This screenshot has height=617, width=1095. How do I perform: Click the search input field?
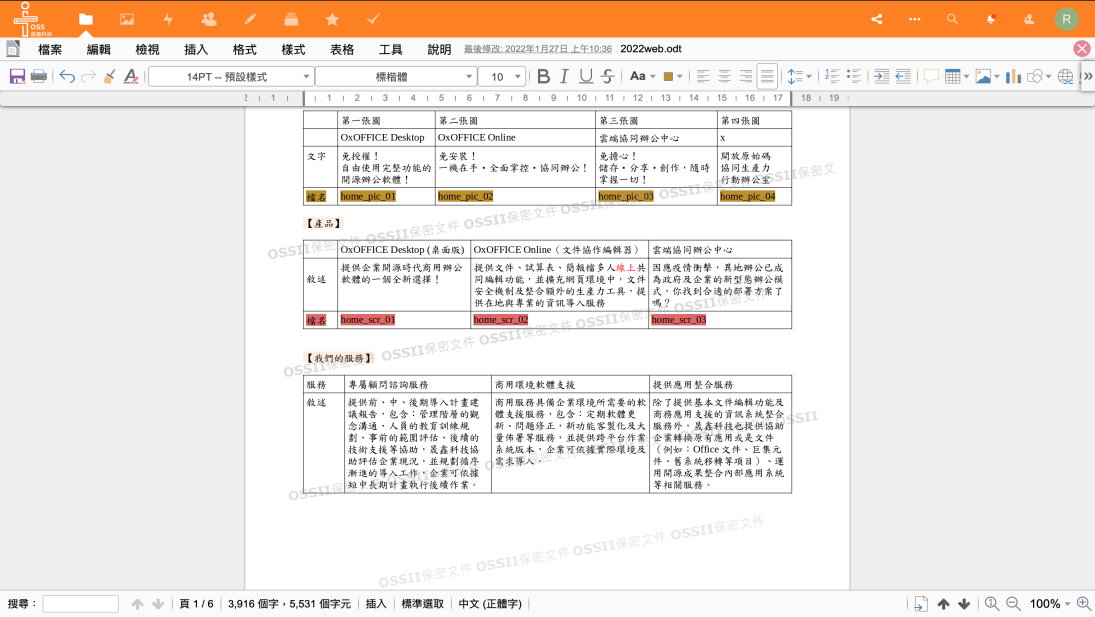80,604
